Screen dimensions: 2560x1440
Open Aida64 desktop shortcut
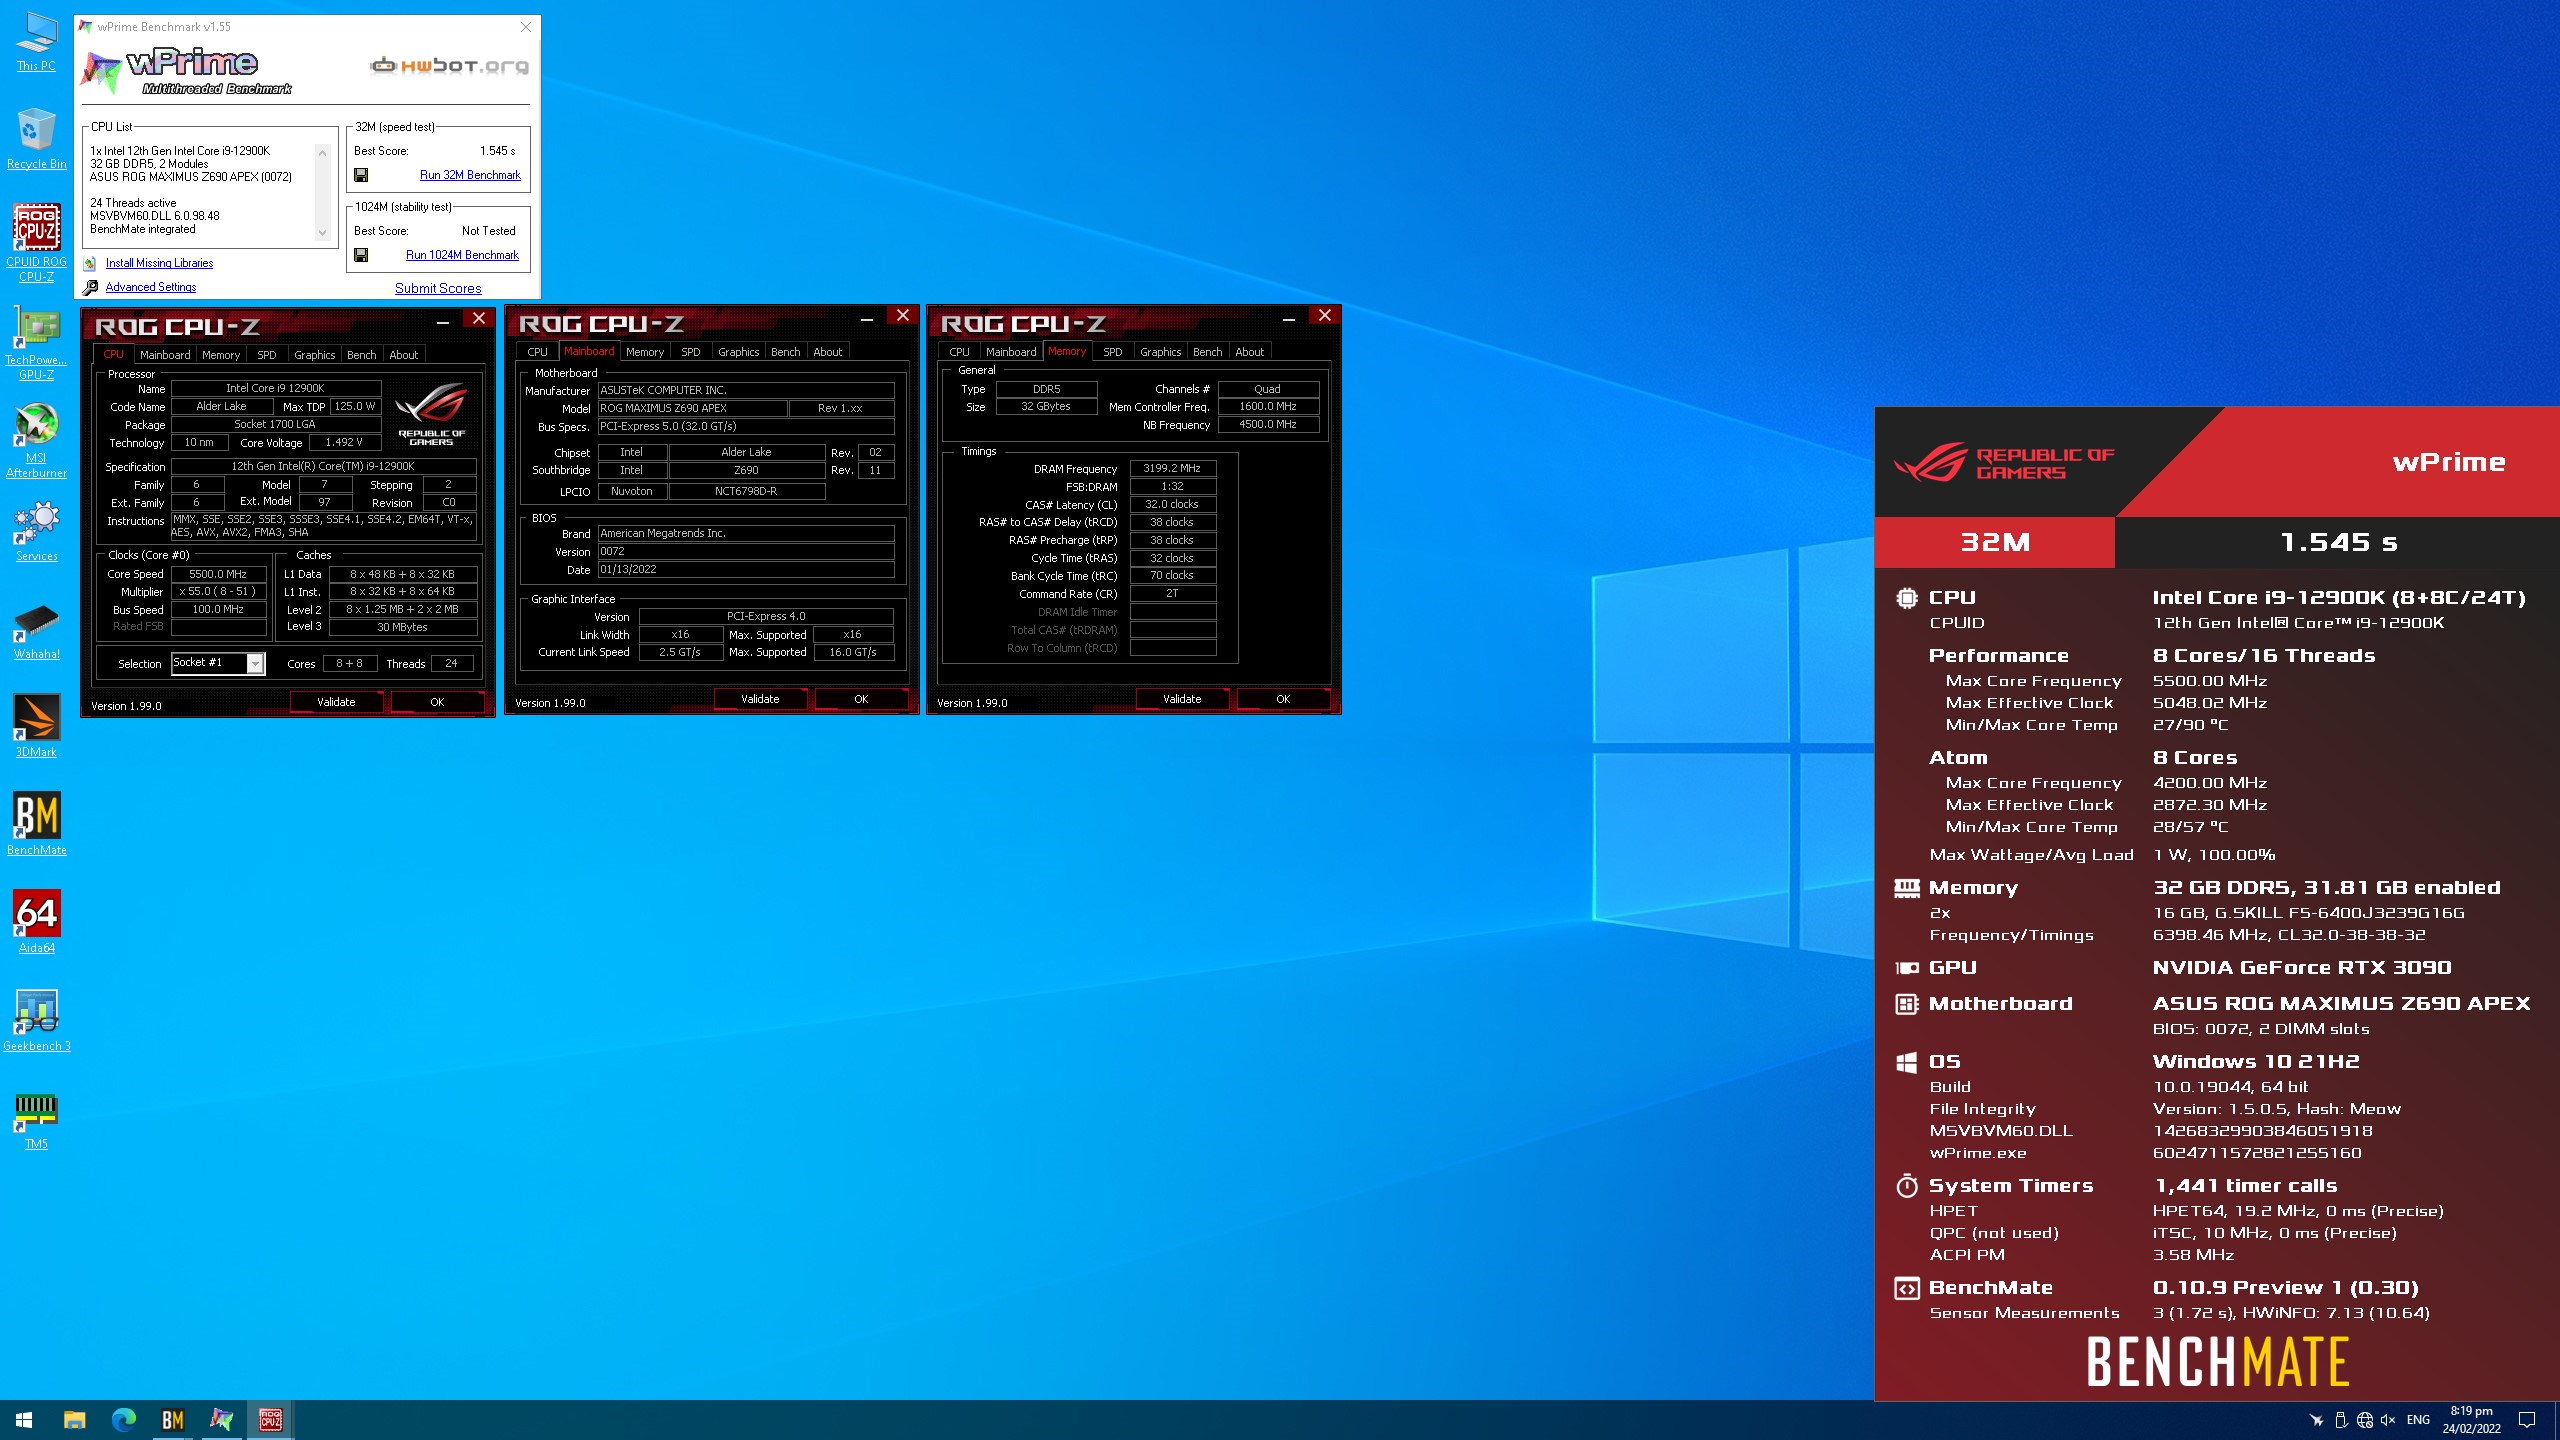tap(36, 923)
